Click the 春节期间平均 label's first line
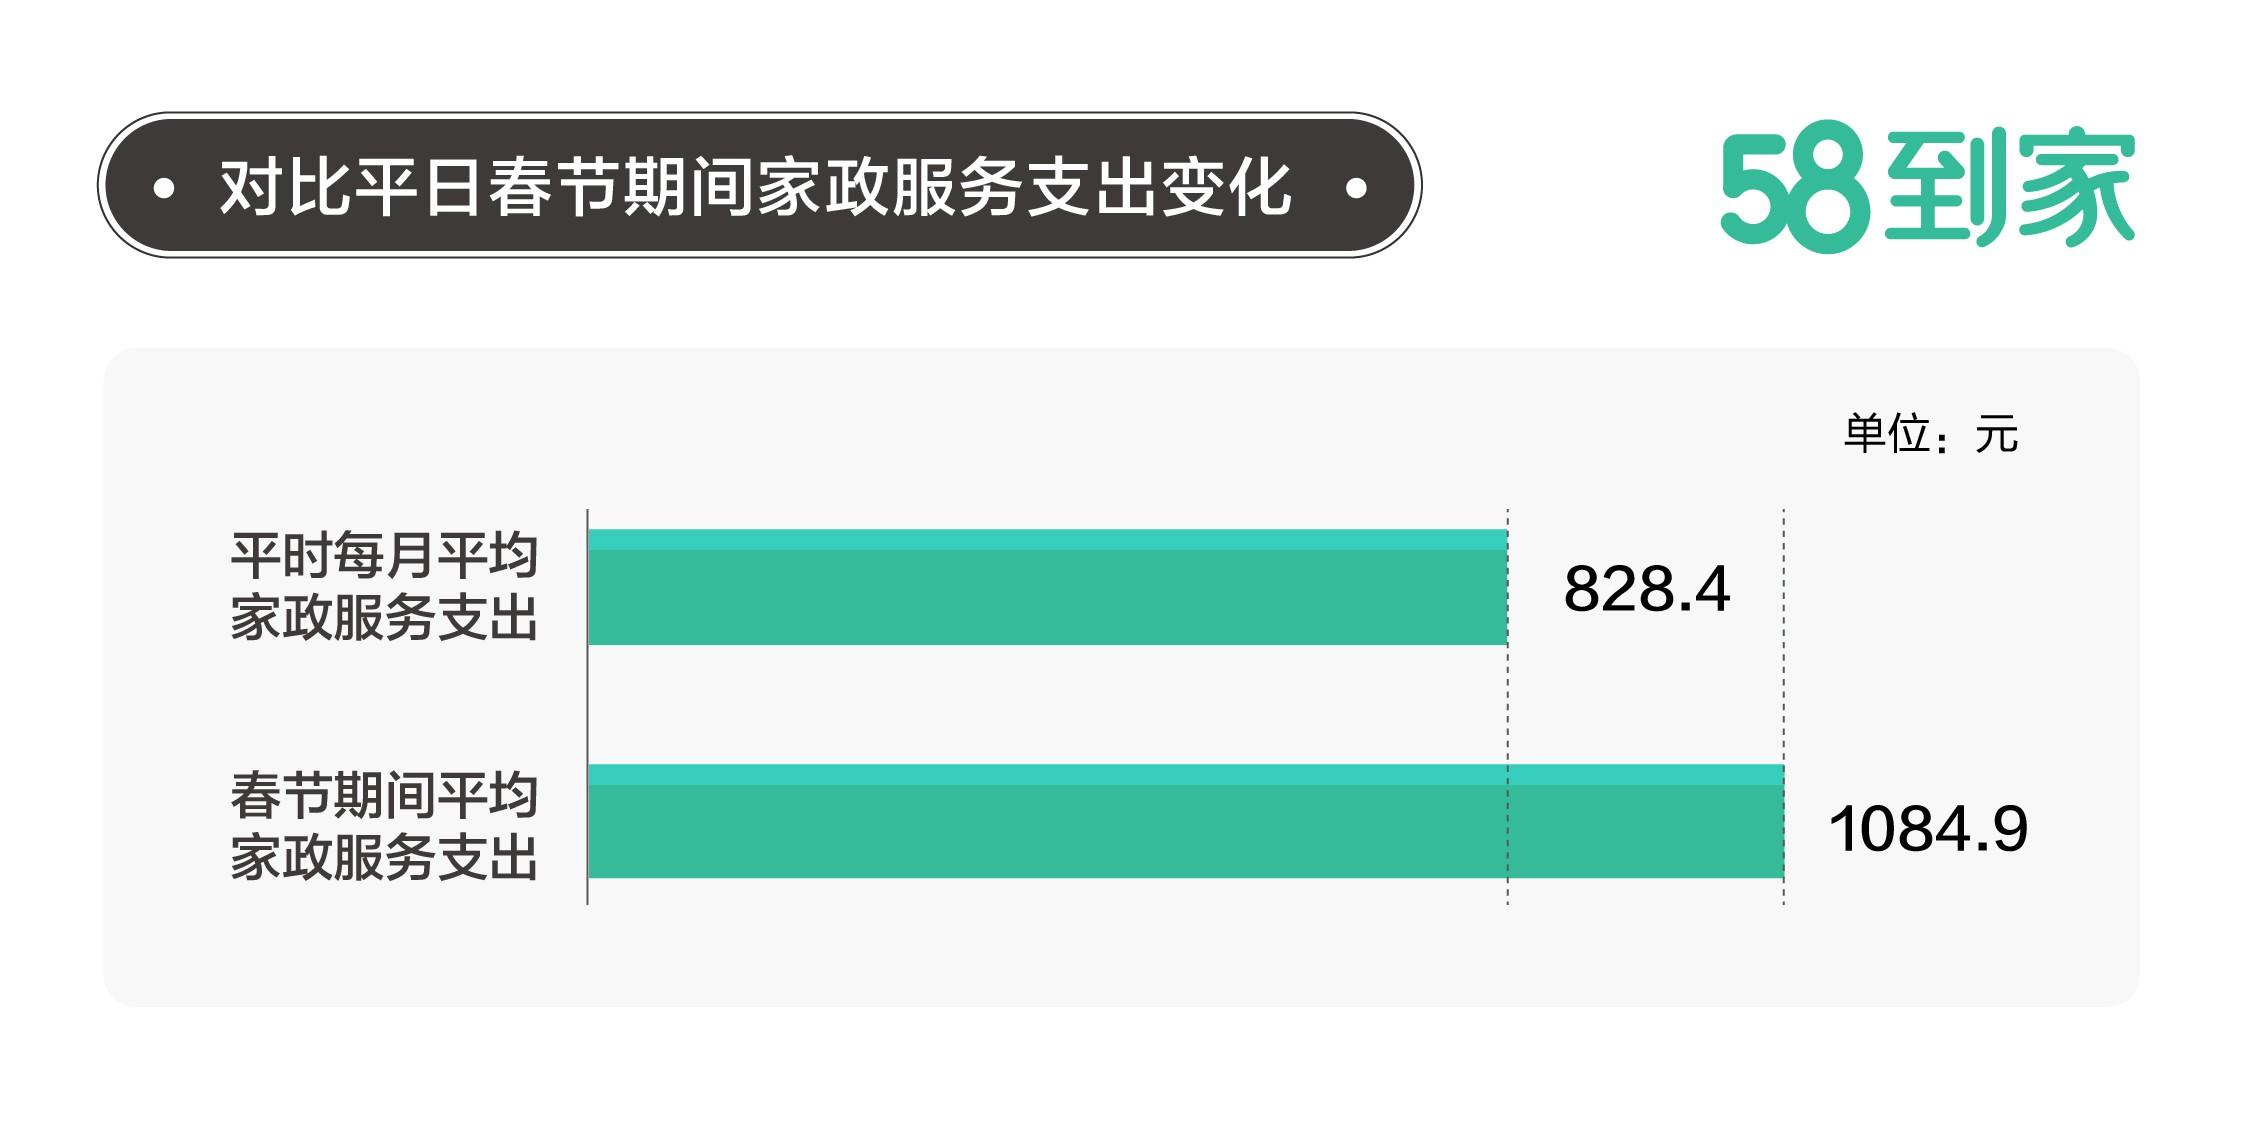 [x=385, y=797]
